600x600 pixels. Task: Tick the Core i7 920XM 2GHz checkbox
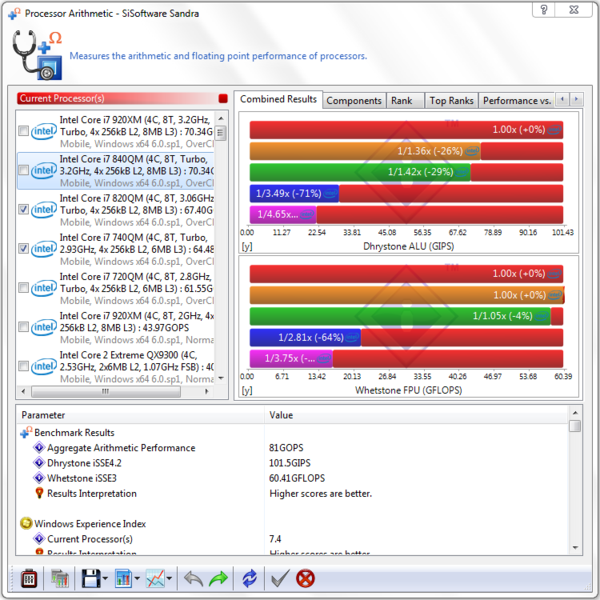(23, 327)
